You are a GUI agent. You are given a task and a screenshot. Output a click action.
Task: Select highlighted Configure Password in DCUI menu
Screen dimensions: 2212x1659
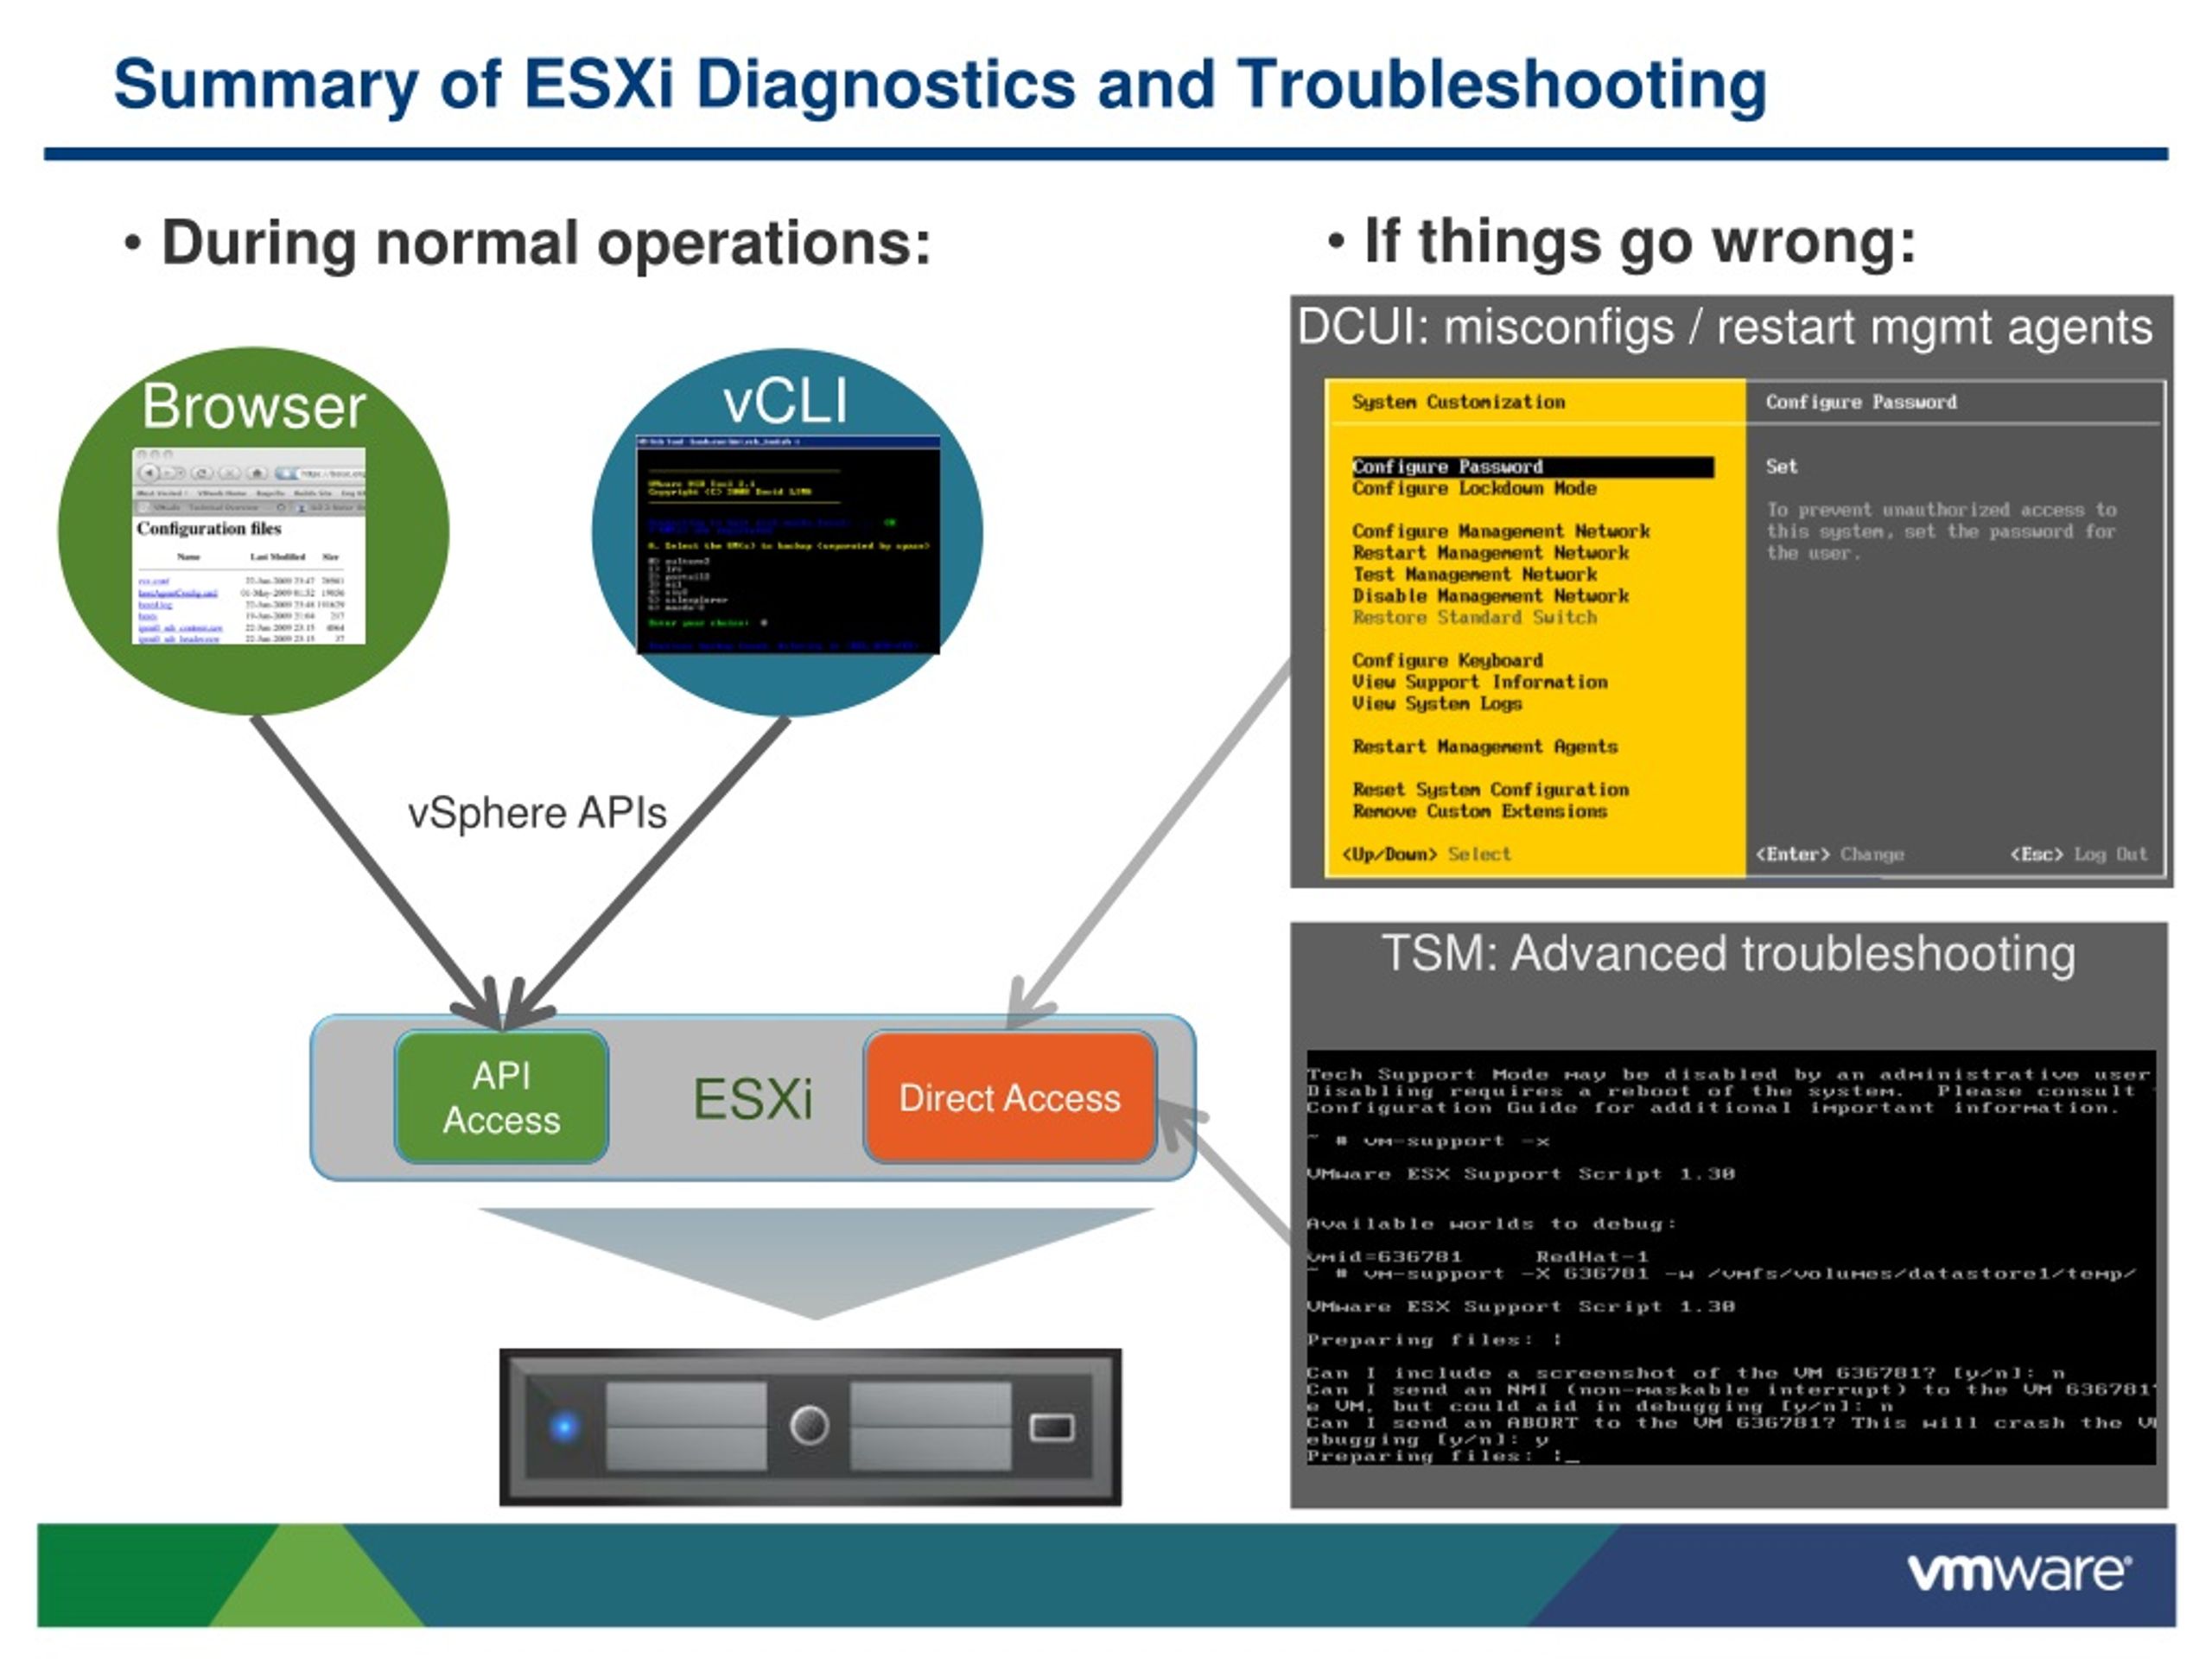pyautogui.click(x=1532, y=467)
